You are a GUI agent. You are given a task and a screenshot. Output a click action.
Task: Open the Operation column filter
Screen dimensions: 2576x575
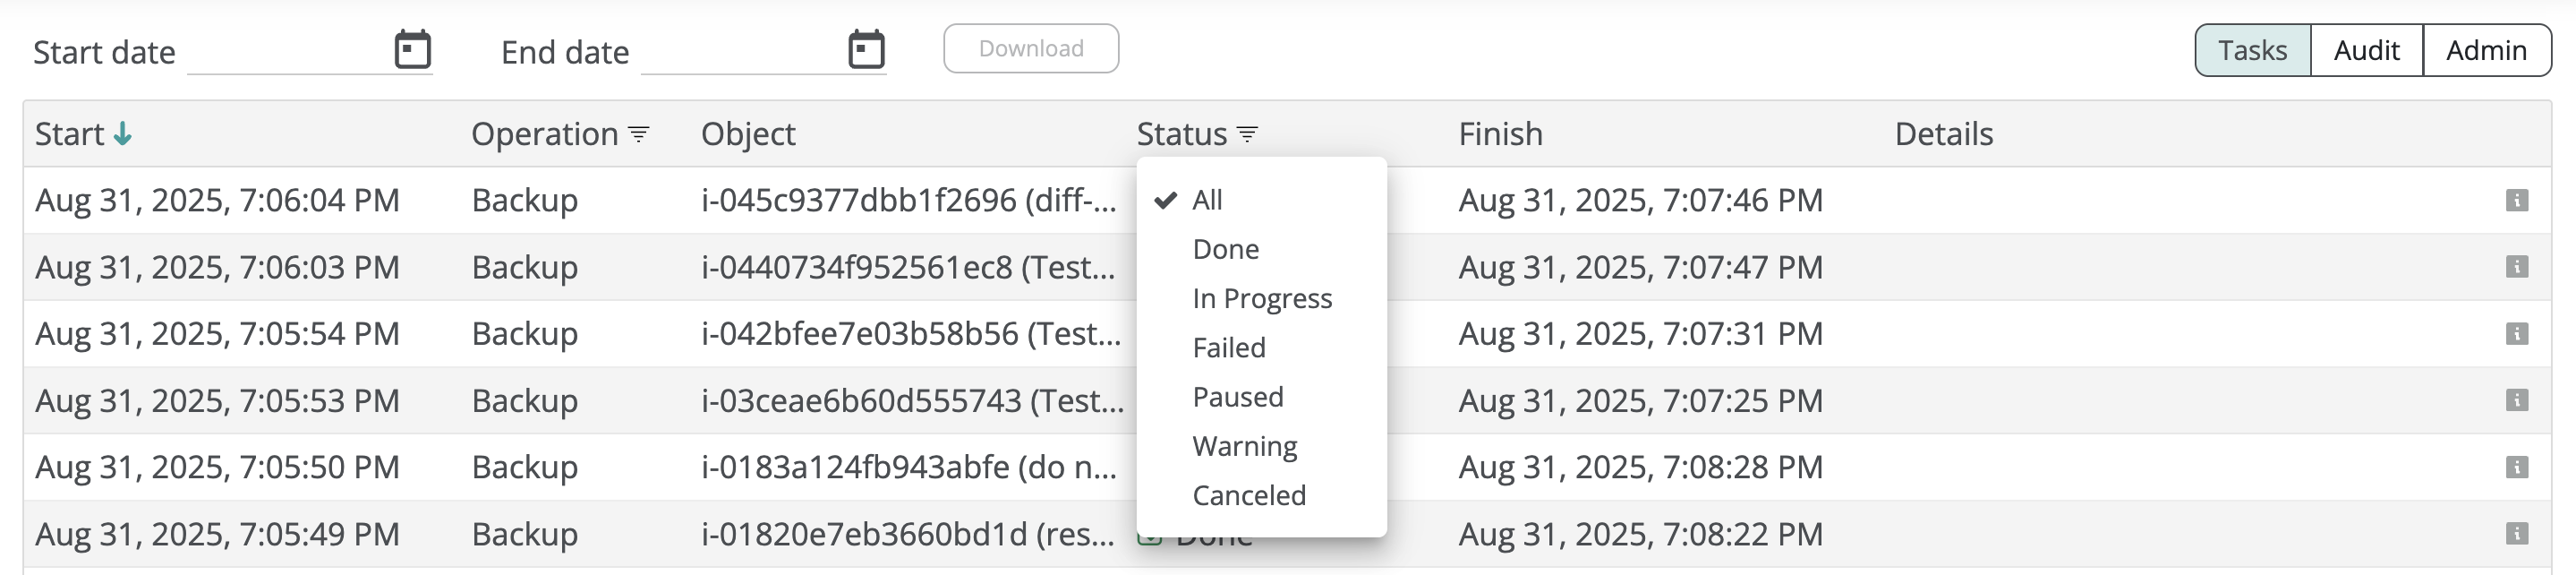point(639,134)
